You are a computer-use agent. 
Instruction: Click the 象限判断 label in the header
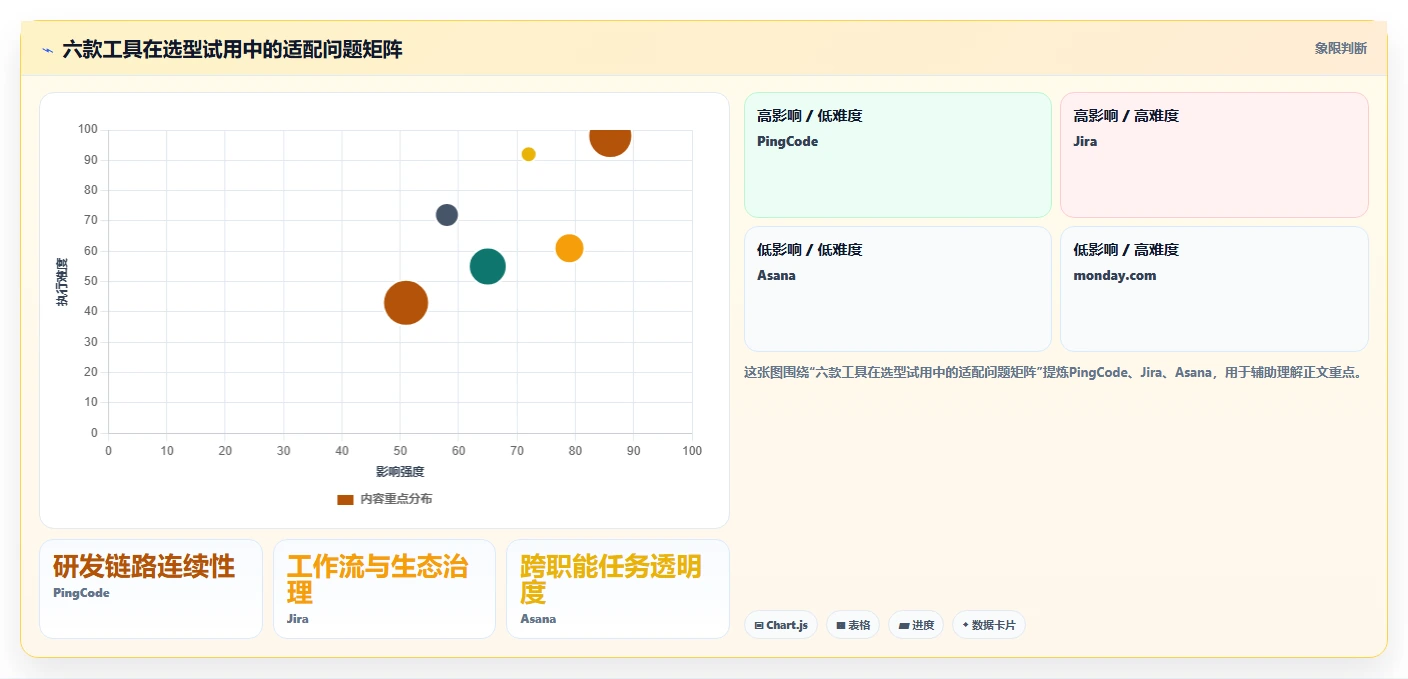pyautogui.click(x=1340, y=48)
